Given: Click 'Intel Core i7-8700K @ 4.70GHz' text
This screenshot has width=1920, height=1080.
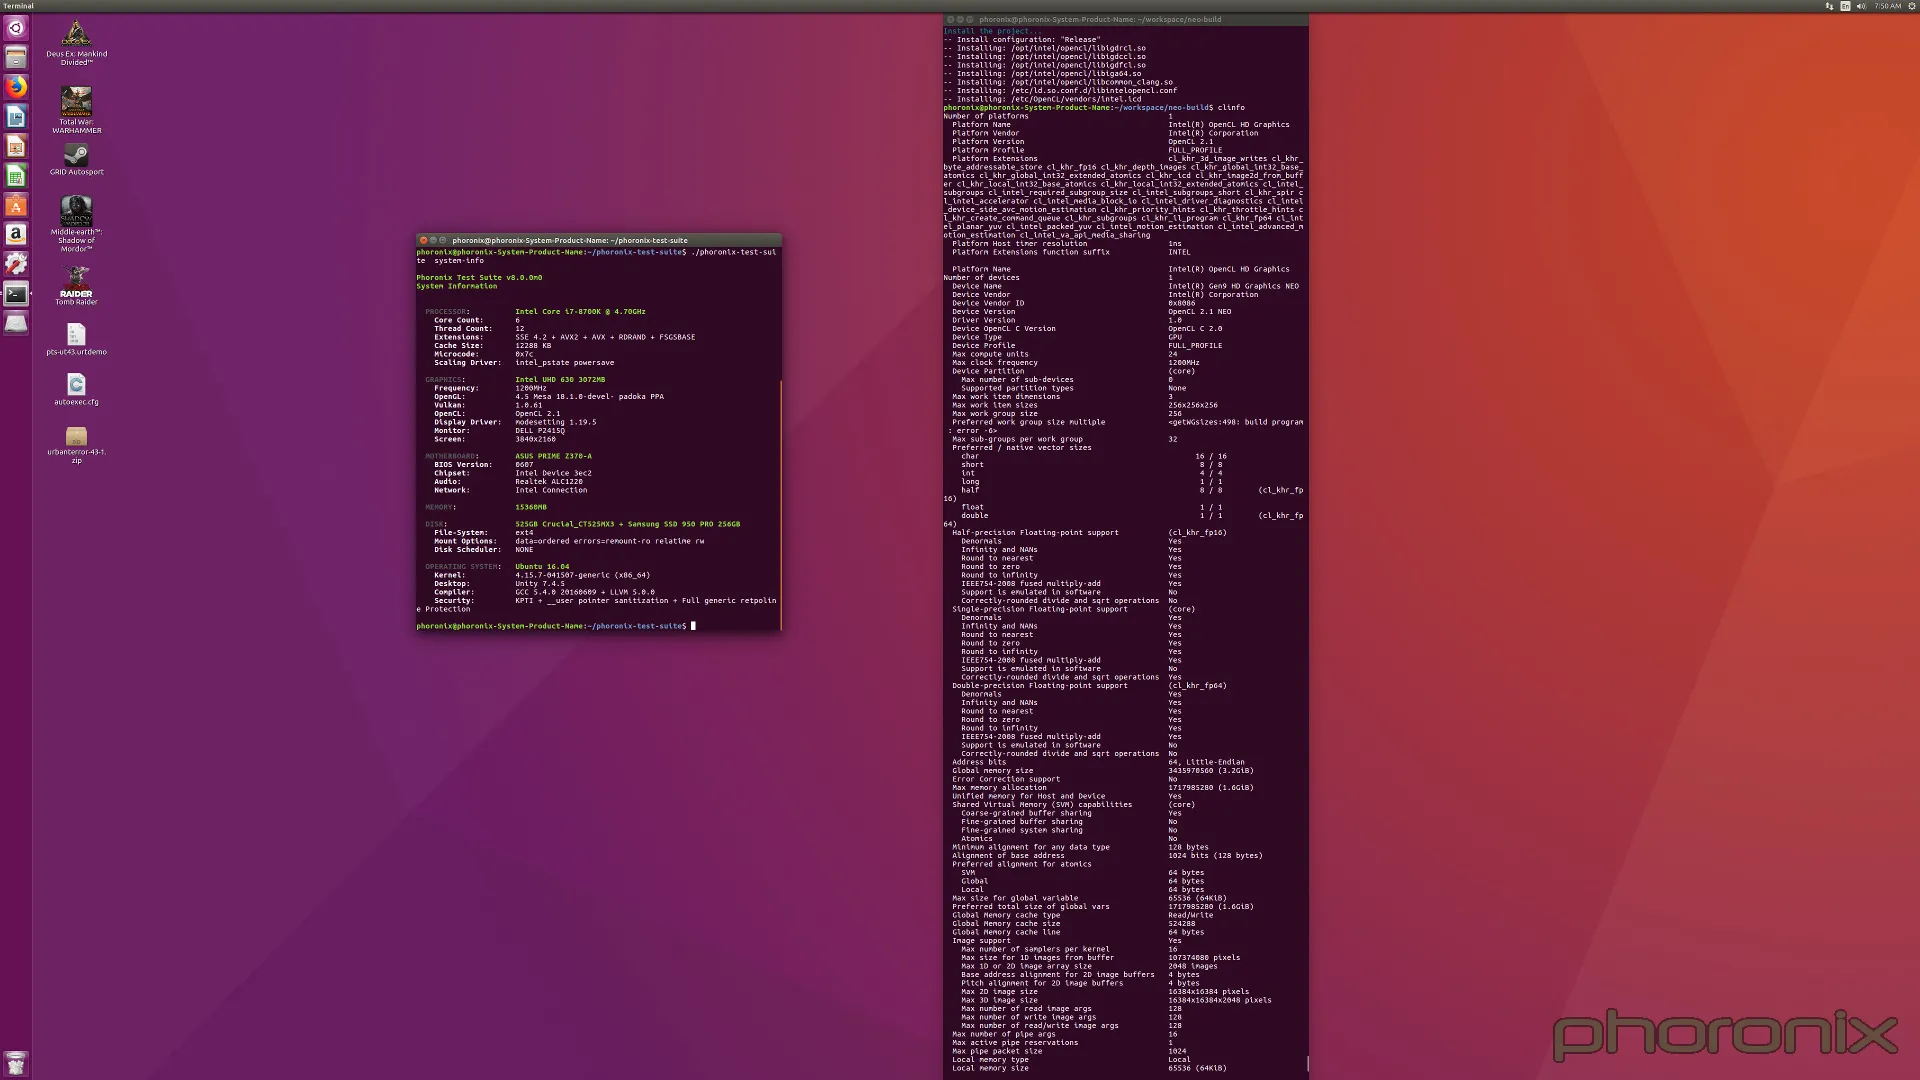Looking at the screenshot, I should [580, 311].
